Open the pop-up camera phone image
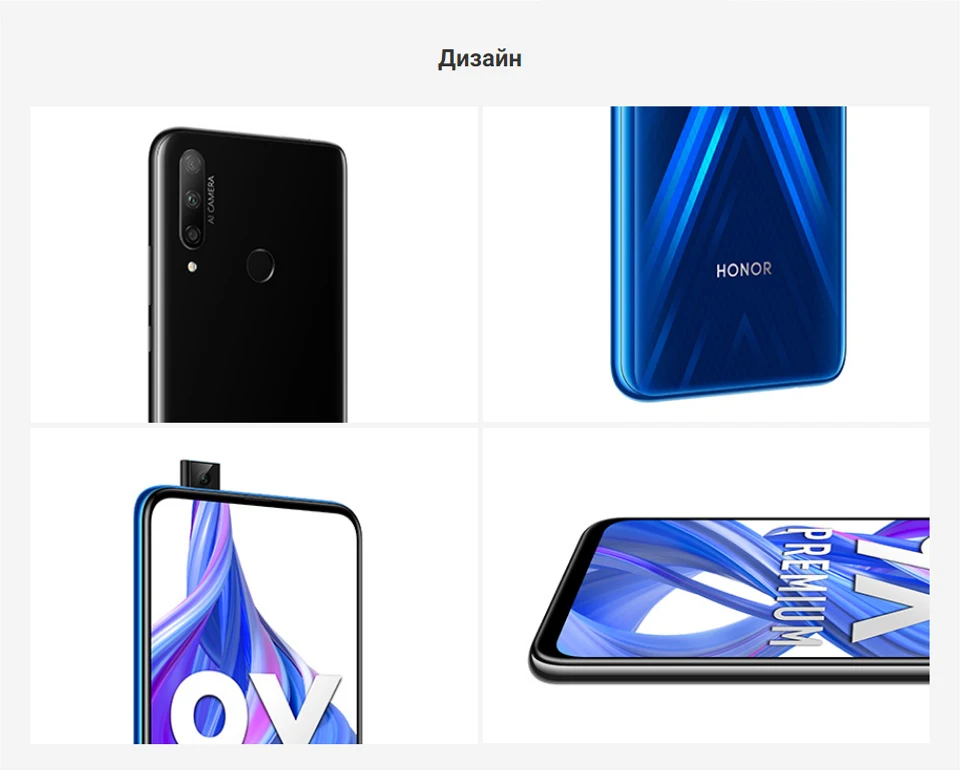The image size is (960, 770). (253, 586)
